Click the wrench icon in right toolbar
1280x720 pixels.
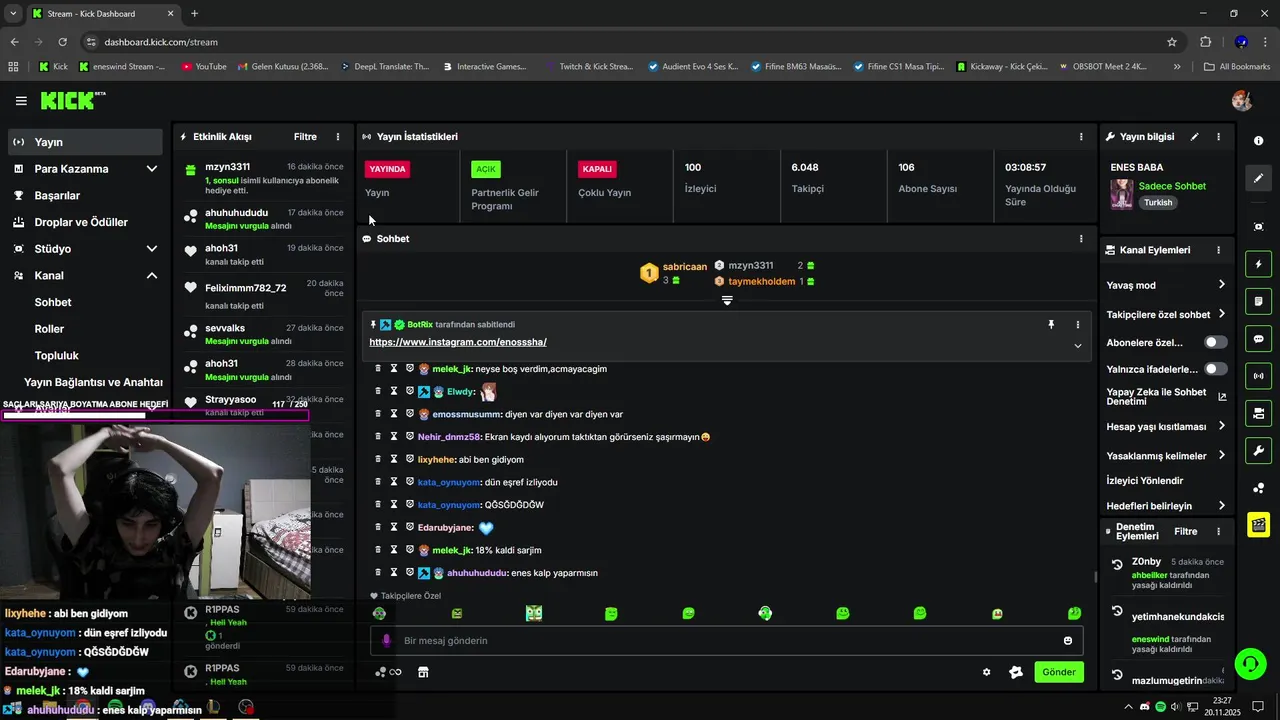(1258, 450)
